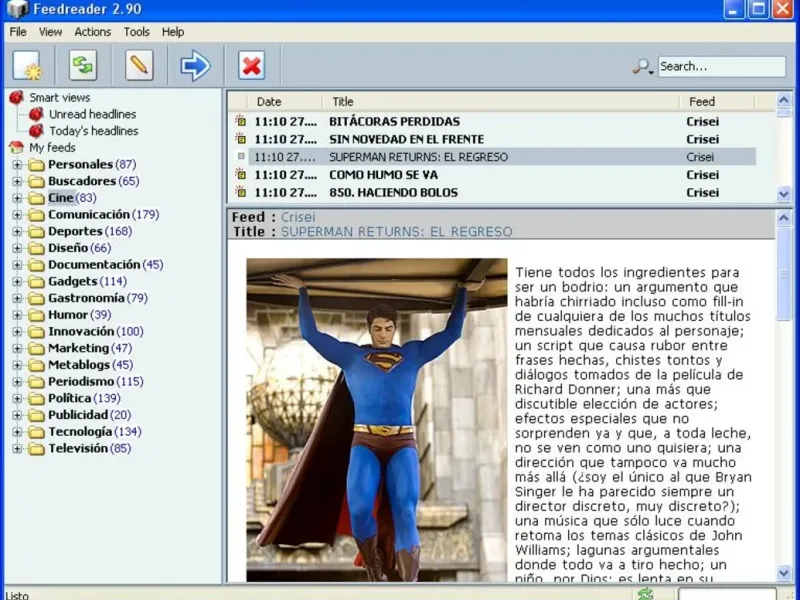The image size is (800, 600).
Task: Click headline list scrollbar up arrow
Action: point(784,100)
